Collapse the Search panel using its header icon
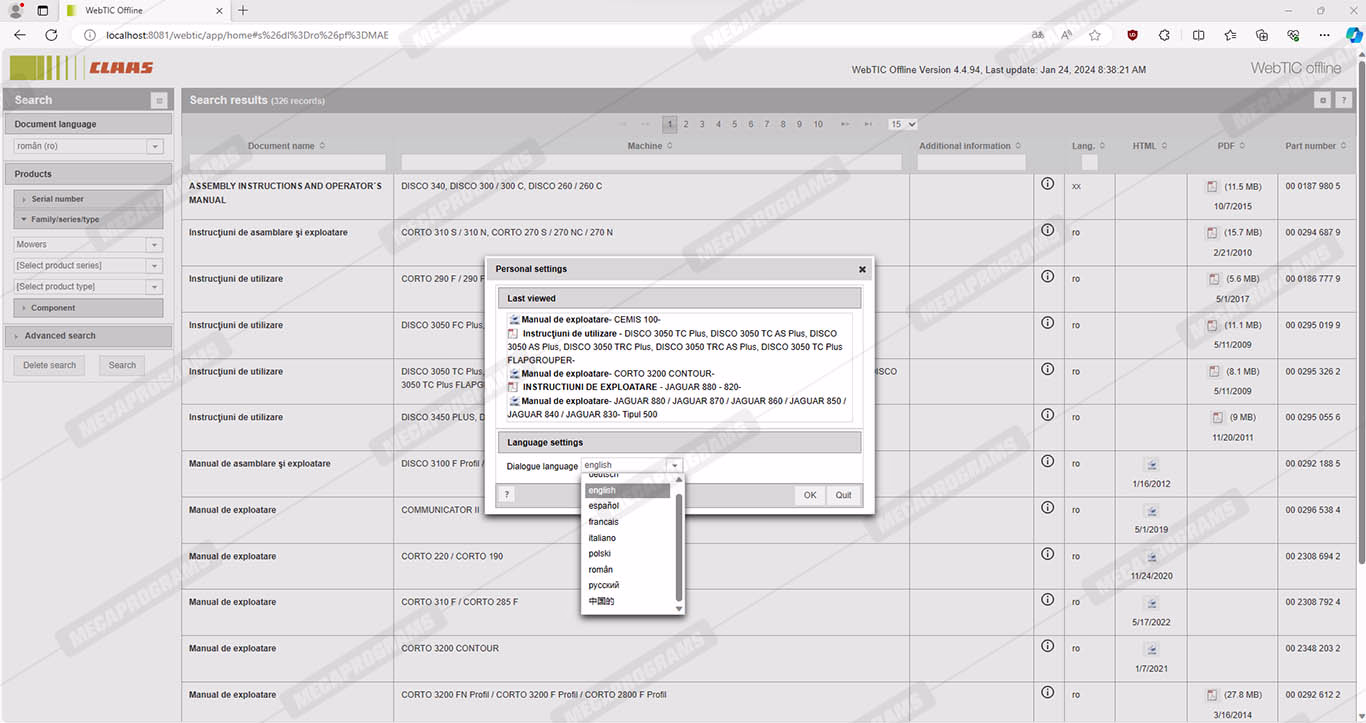This screenshot has height=723, width=1366. coord(158,100)
